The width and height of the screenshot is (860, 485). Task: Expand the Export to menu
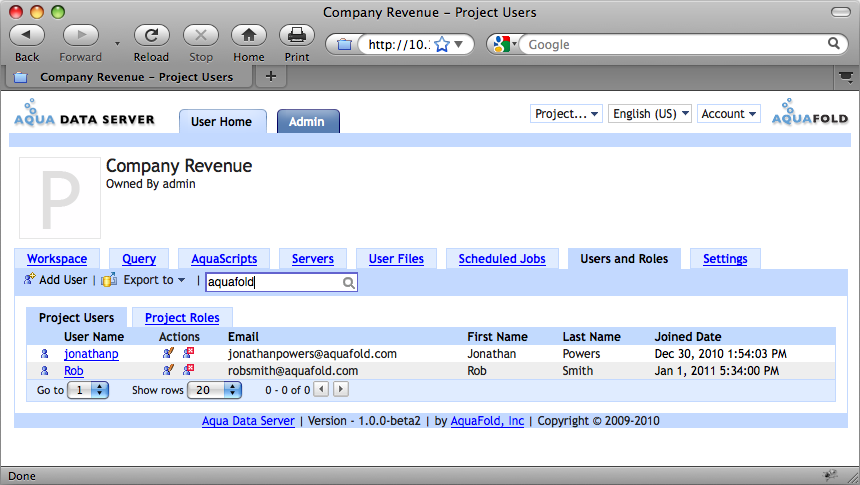[154, 280]
